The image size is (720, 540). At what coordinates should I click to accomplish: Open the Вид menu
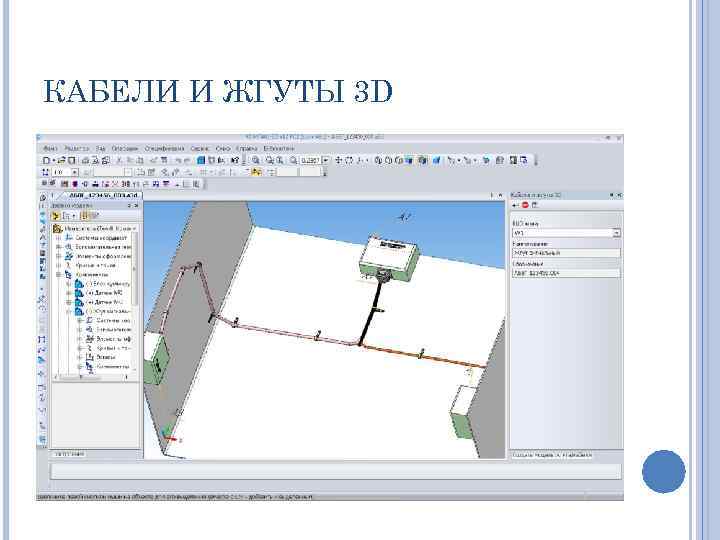point(101,149)
